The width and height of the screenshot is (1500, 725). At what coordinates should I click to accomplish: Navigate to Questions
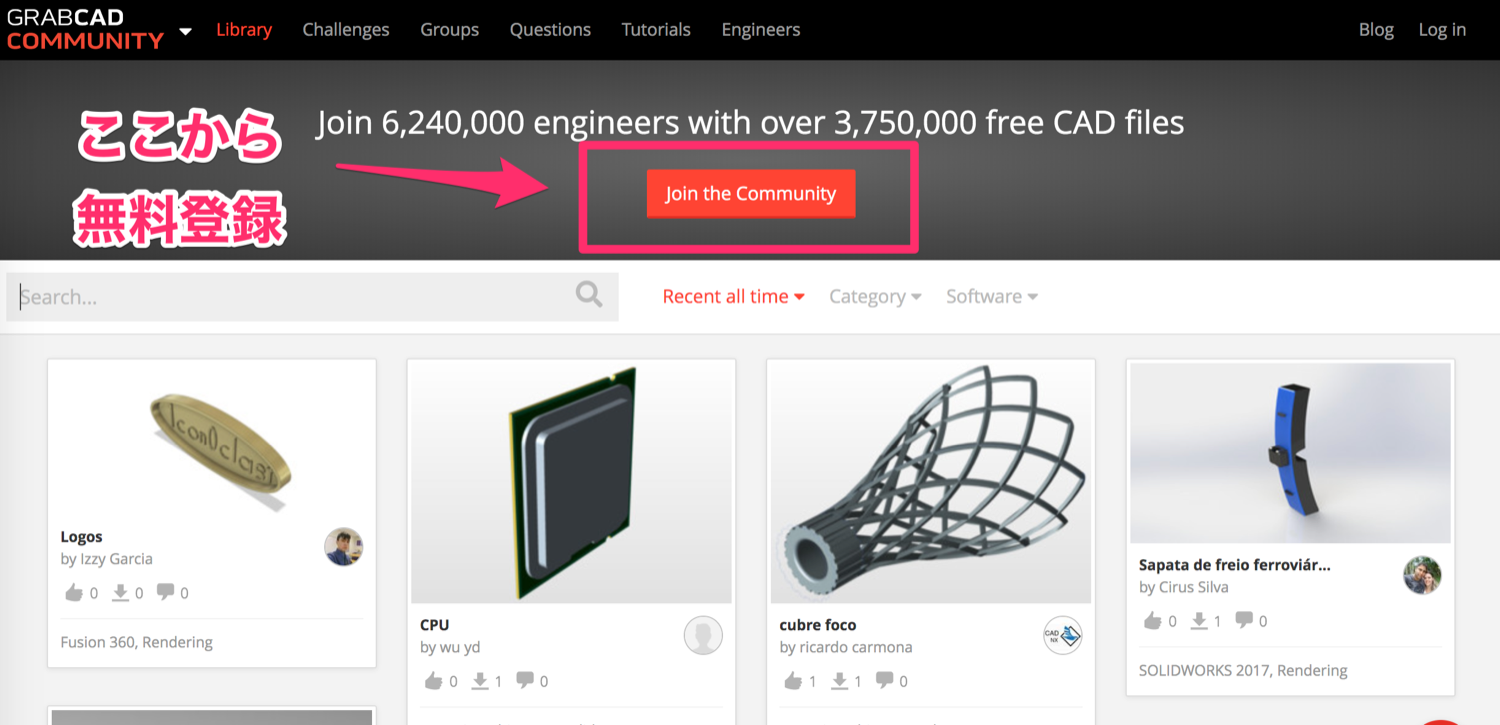click(550, 30)
